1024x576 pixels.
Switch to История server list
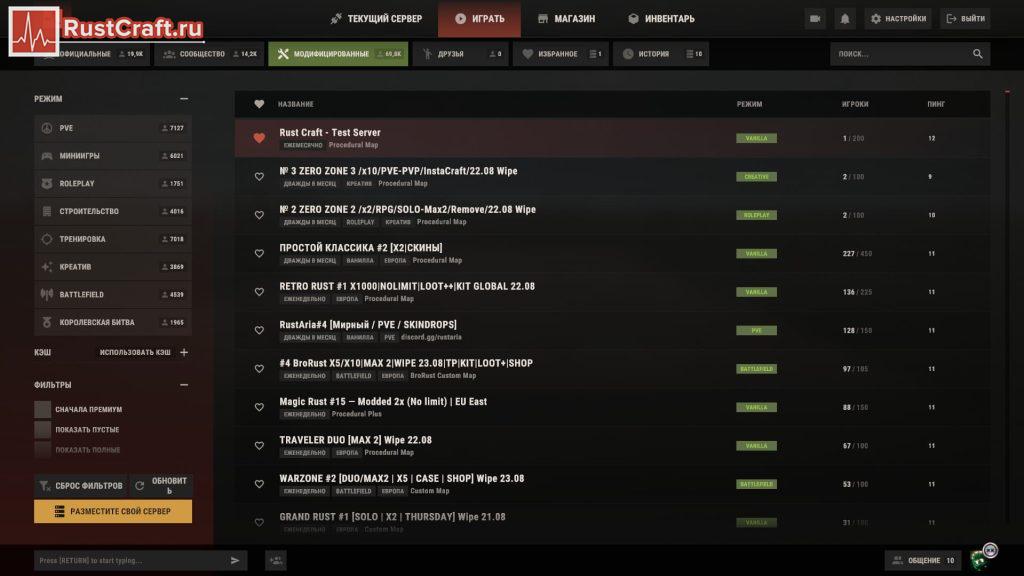tap(661, 54)
